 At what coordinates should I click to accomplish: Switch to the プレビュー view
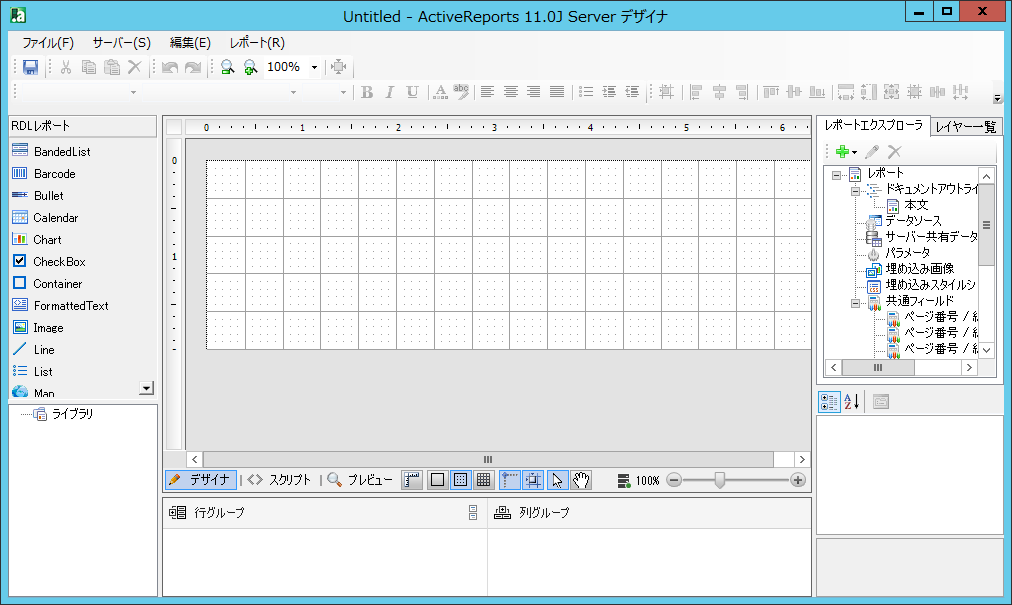coord(361,480)
